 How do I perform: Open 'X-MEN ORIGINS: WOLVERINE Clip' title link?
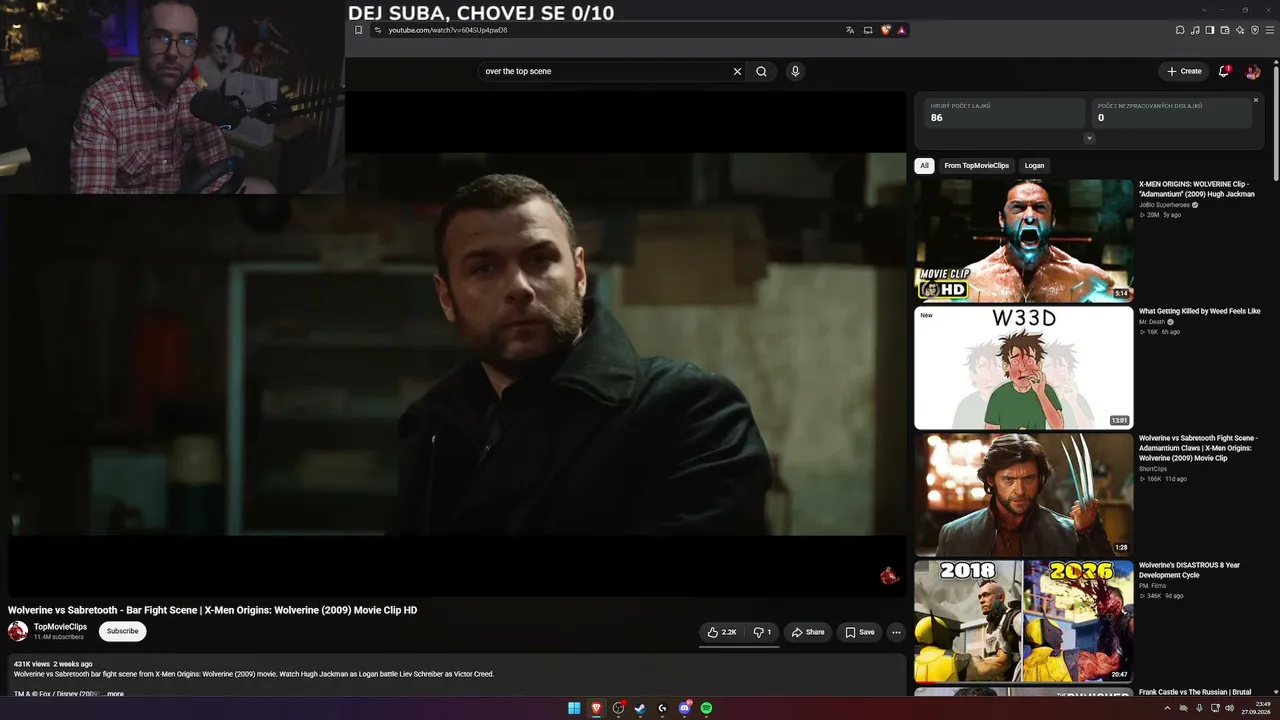click(x=1197, y=189)
